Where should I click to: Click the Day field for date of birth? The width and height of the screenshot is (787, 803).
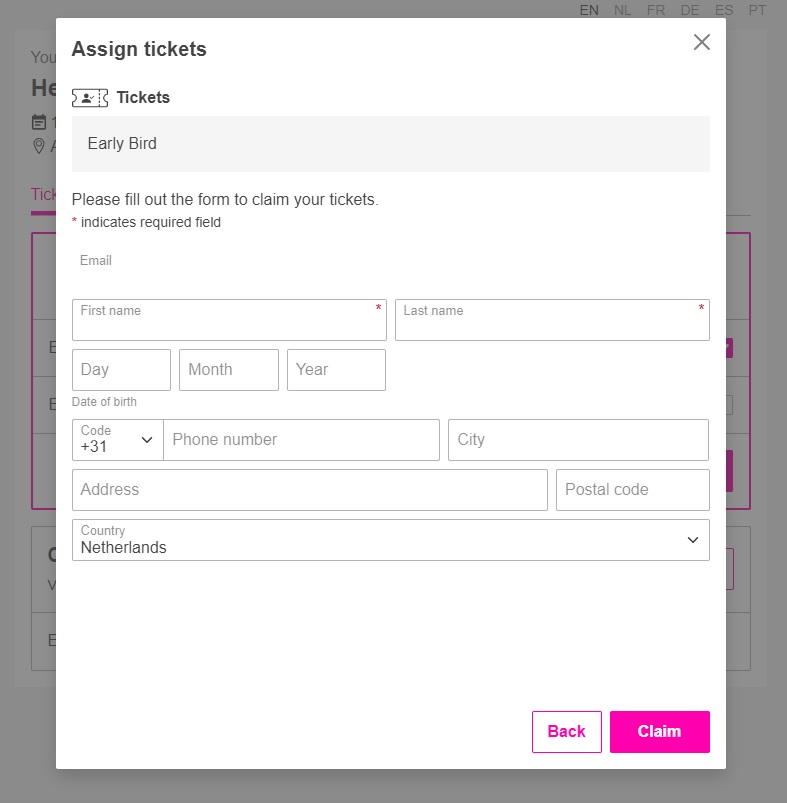tap(120, 370)
